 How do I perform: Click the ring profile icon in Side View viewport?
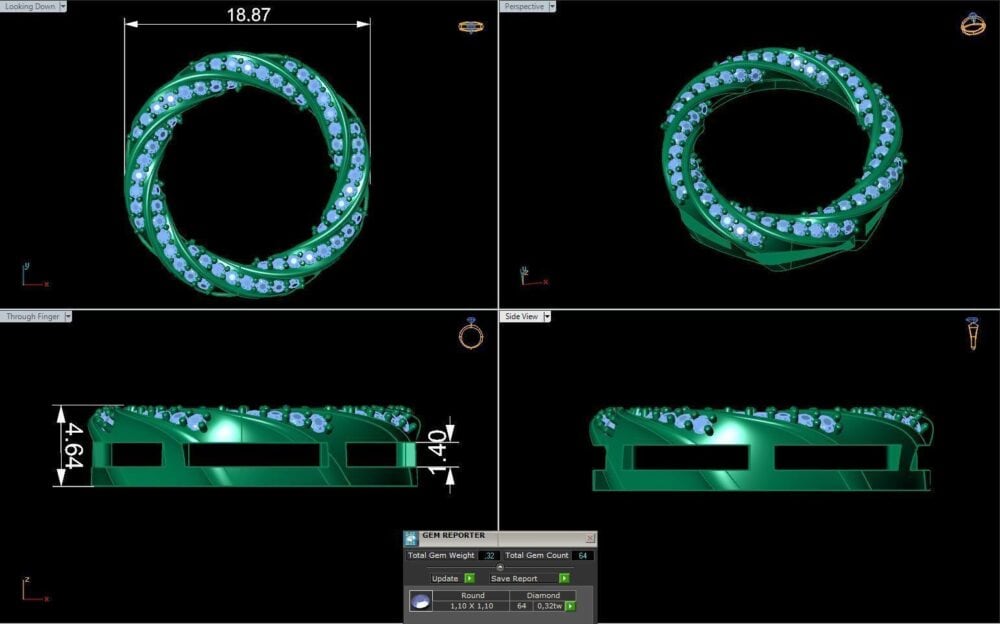(972, 333)
